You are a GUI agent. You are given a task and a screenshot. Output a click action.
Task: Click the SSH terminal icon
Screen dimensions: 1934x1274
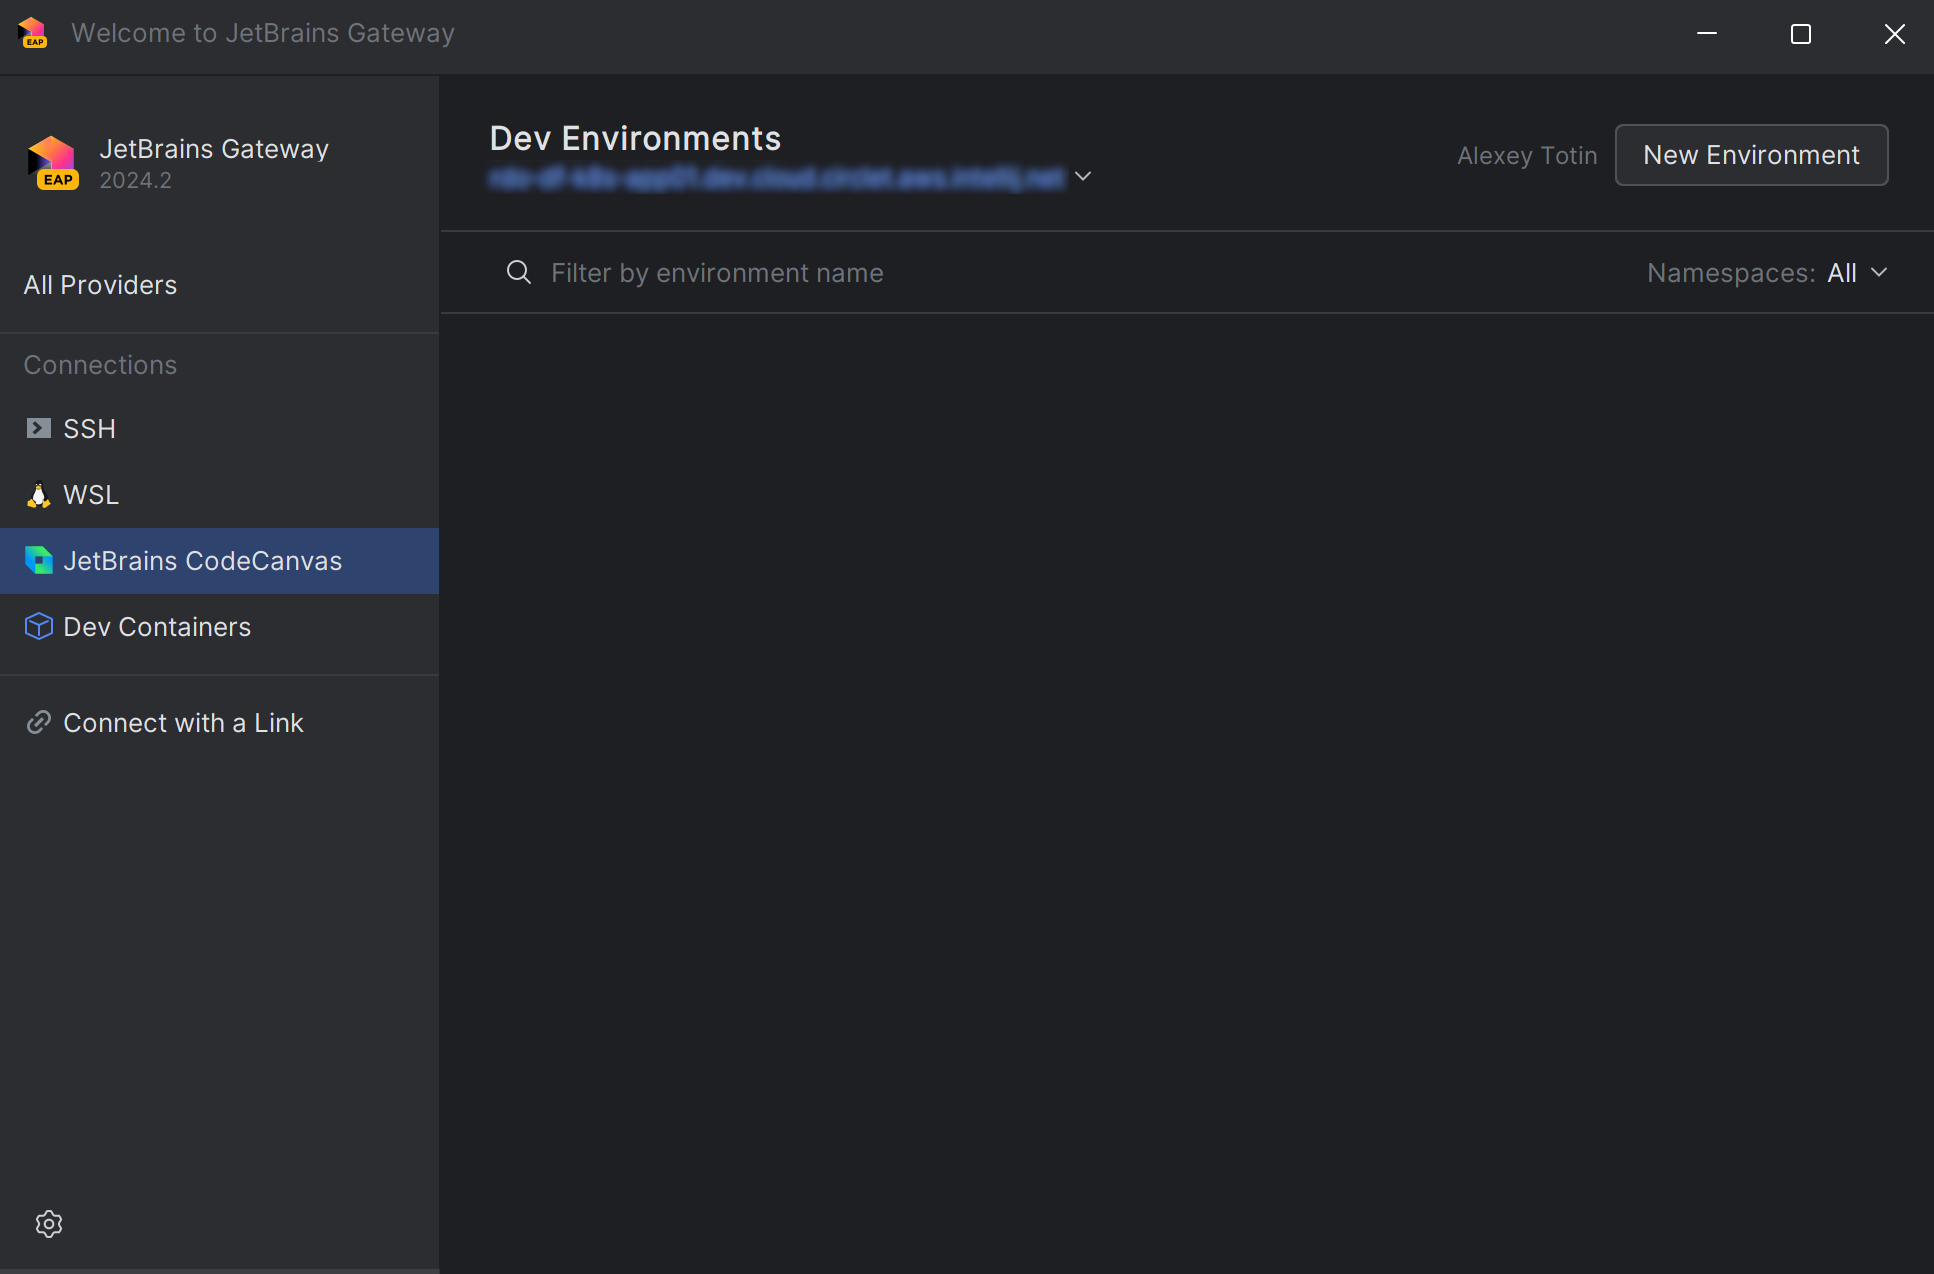coord(38,429)
